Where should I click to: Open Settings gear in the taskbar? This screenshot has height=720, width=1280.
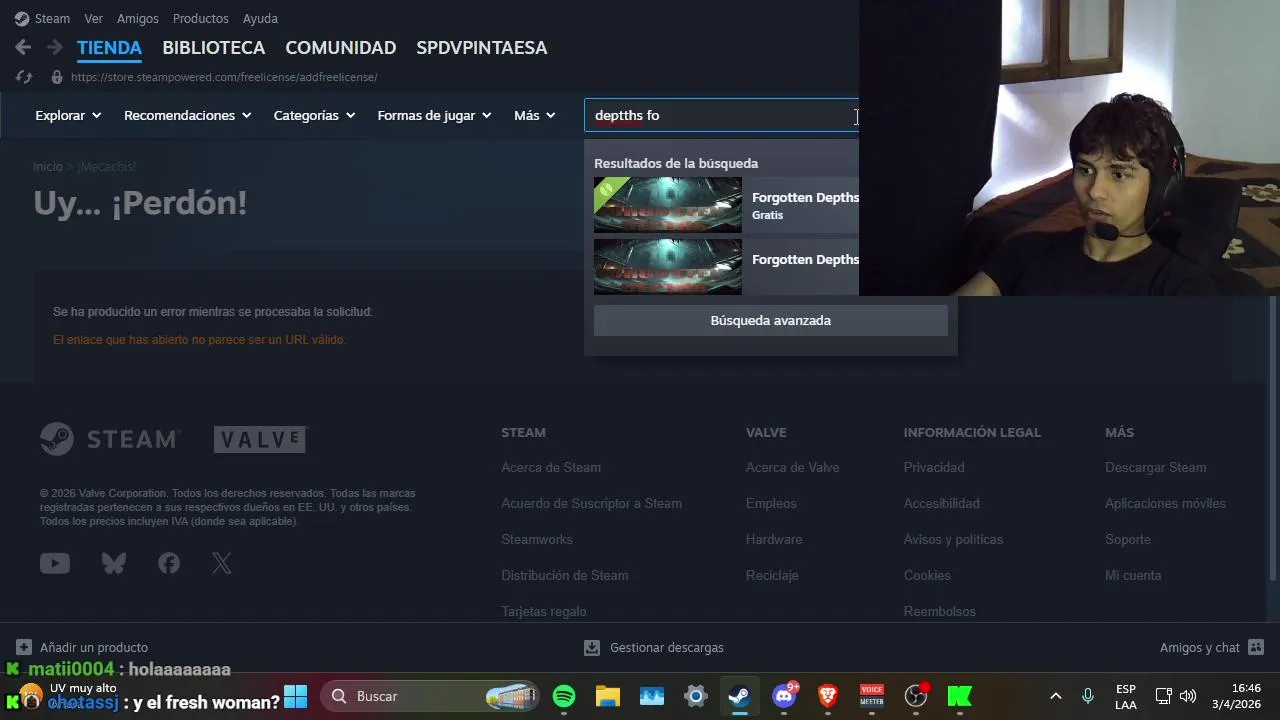(696, 696)
